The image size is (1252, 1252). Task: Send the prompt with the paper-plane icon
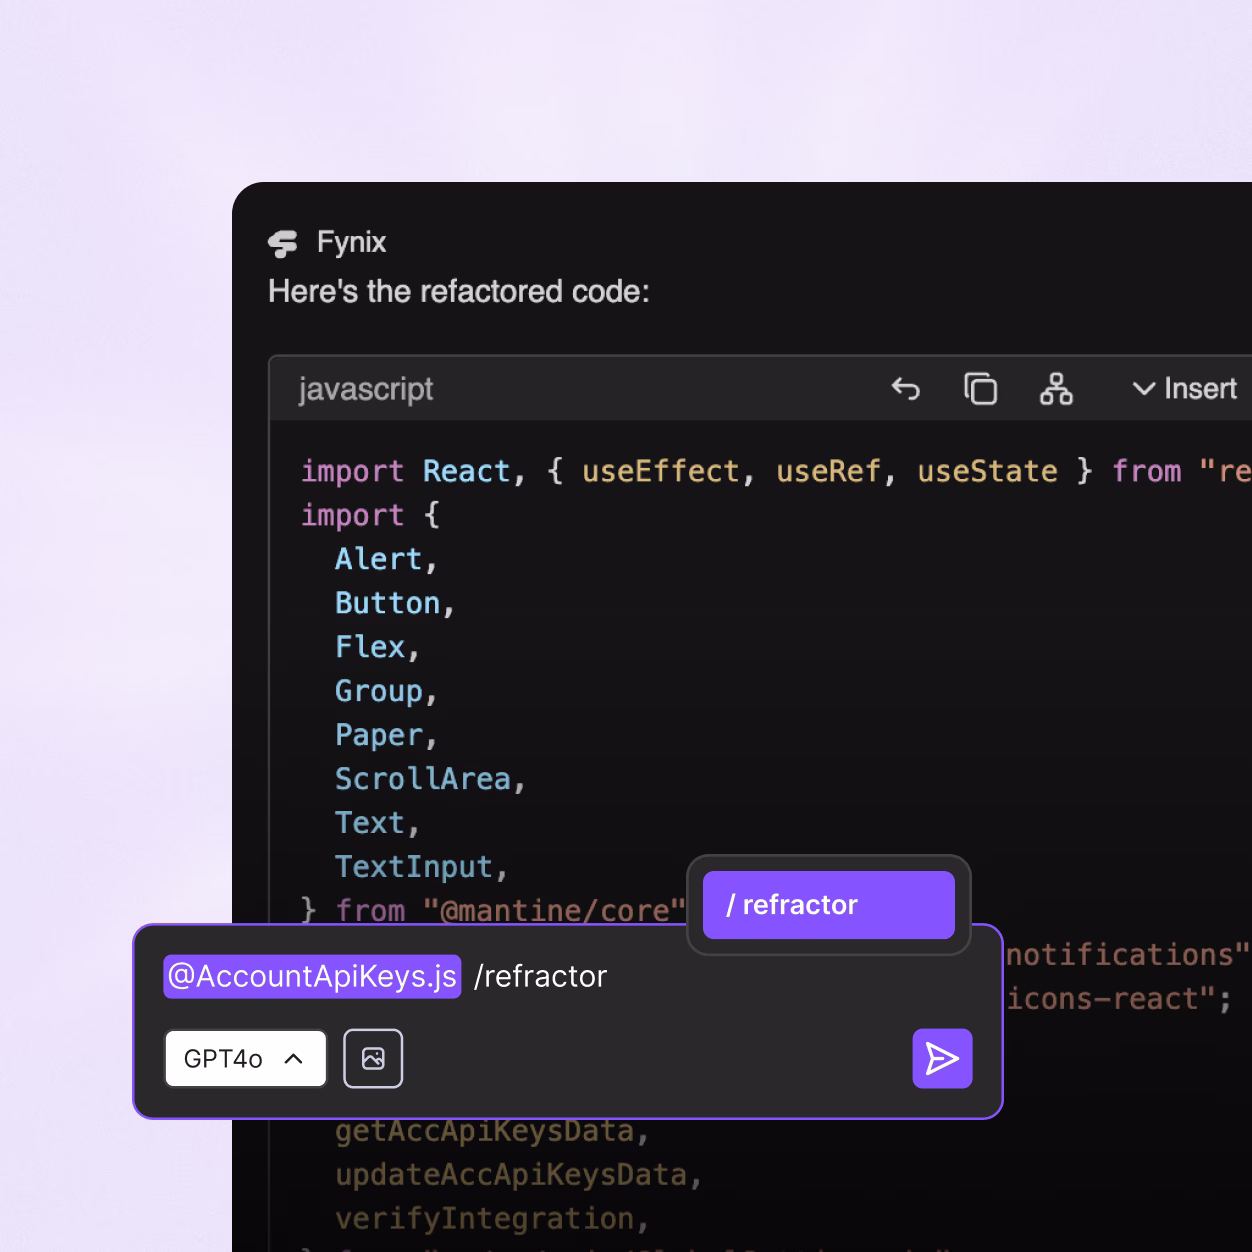pyautogui.click(x=941, y=1058)
